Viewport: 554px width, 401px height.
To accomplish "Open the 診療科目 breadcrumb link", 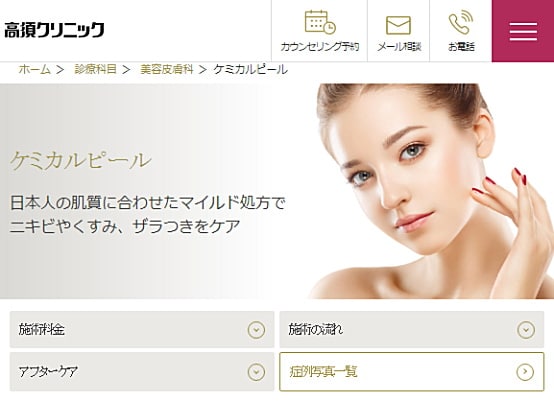I will pos(95,69).
